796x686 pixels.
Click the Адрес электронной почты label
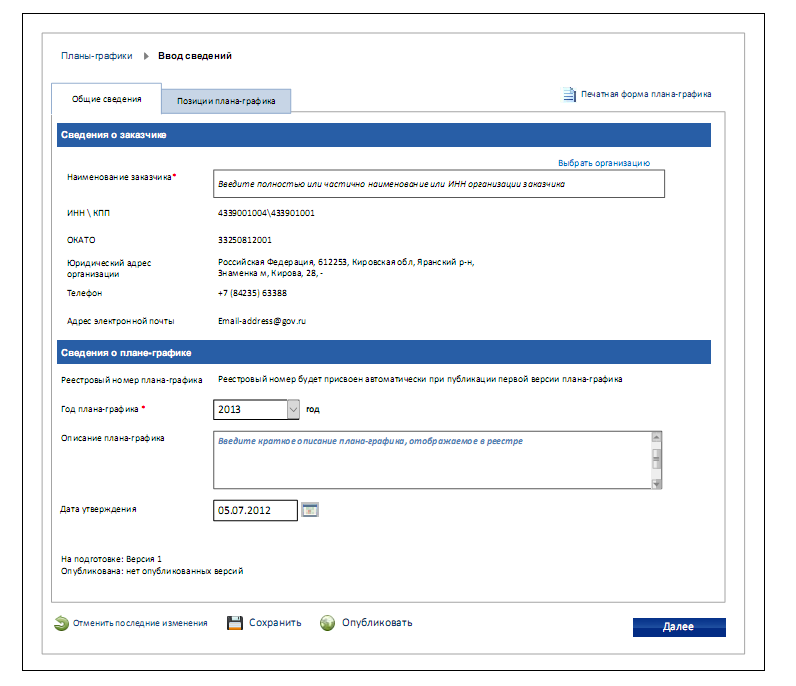[120, 321]
